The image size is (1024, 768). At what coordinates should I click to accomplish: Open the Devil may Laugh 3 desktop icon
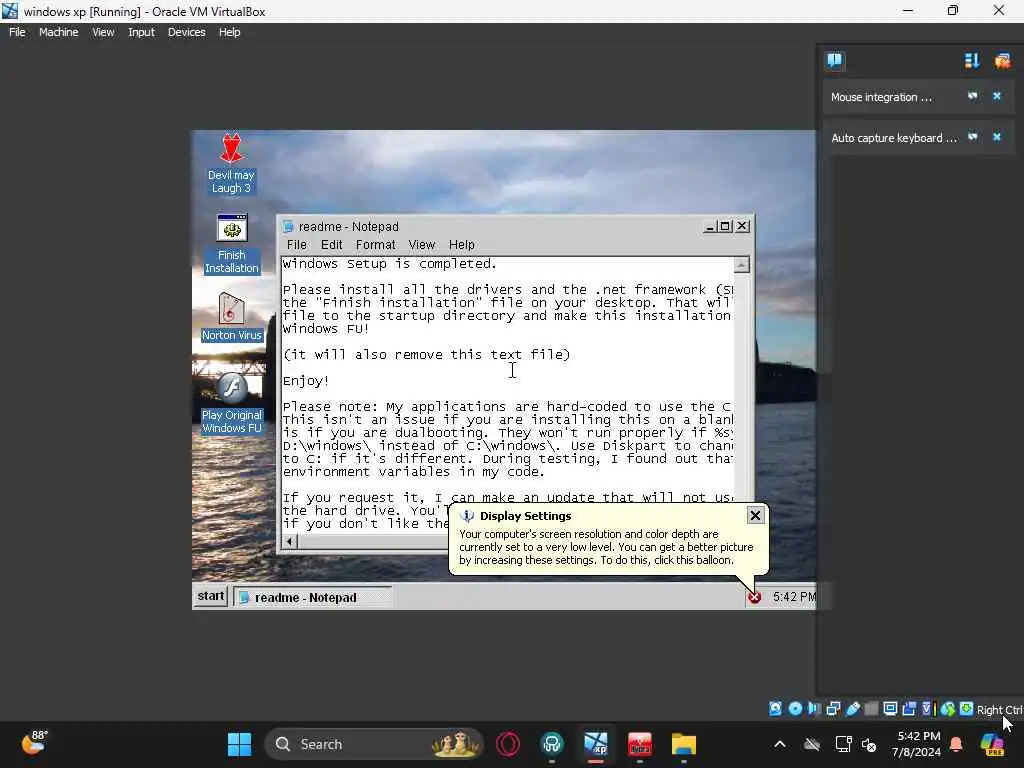pos(231,163)
